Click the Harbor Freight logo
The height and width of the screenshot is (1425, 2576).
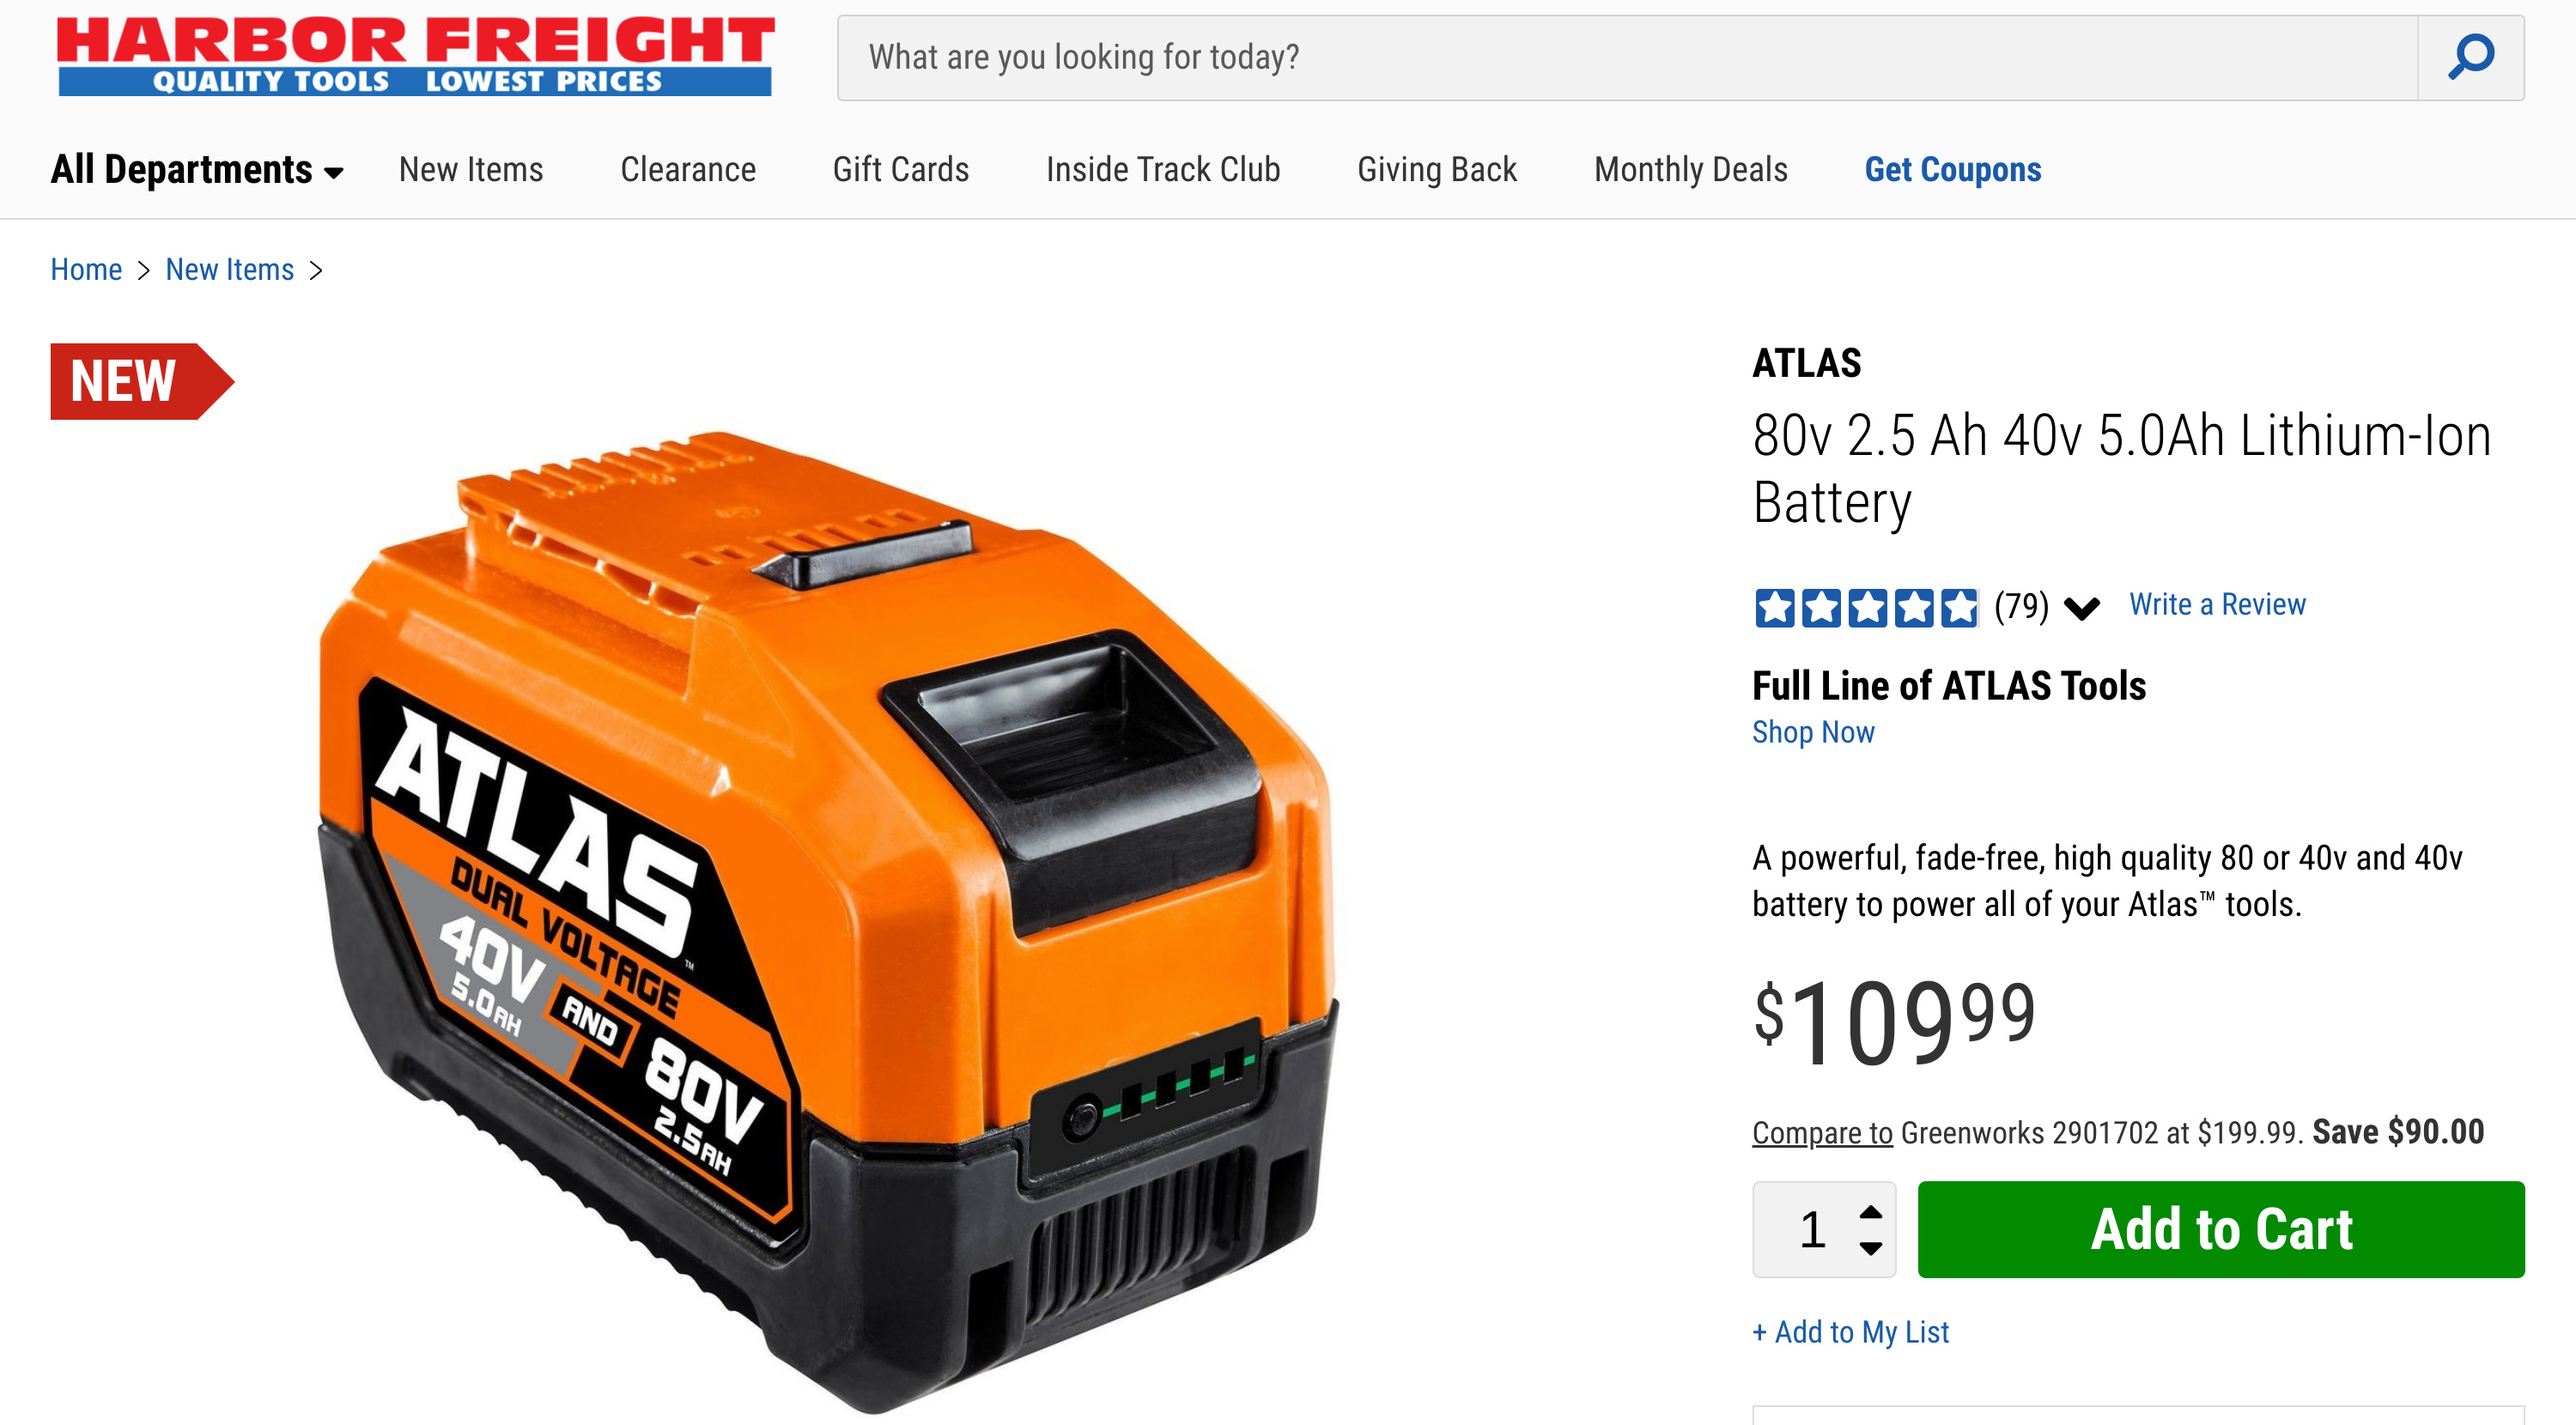(415, 56)
